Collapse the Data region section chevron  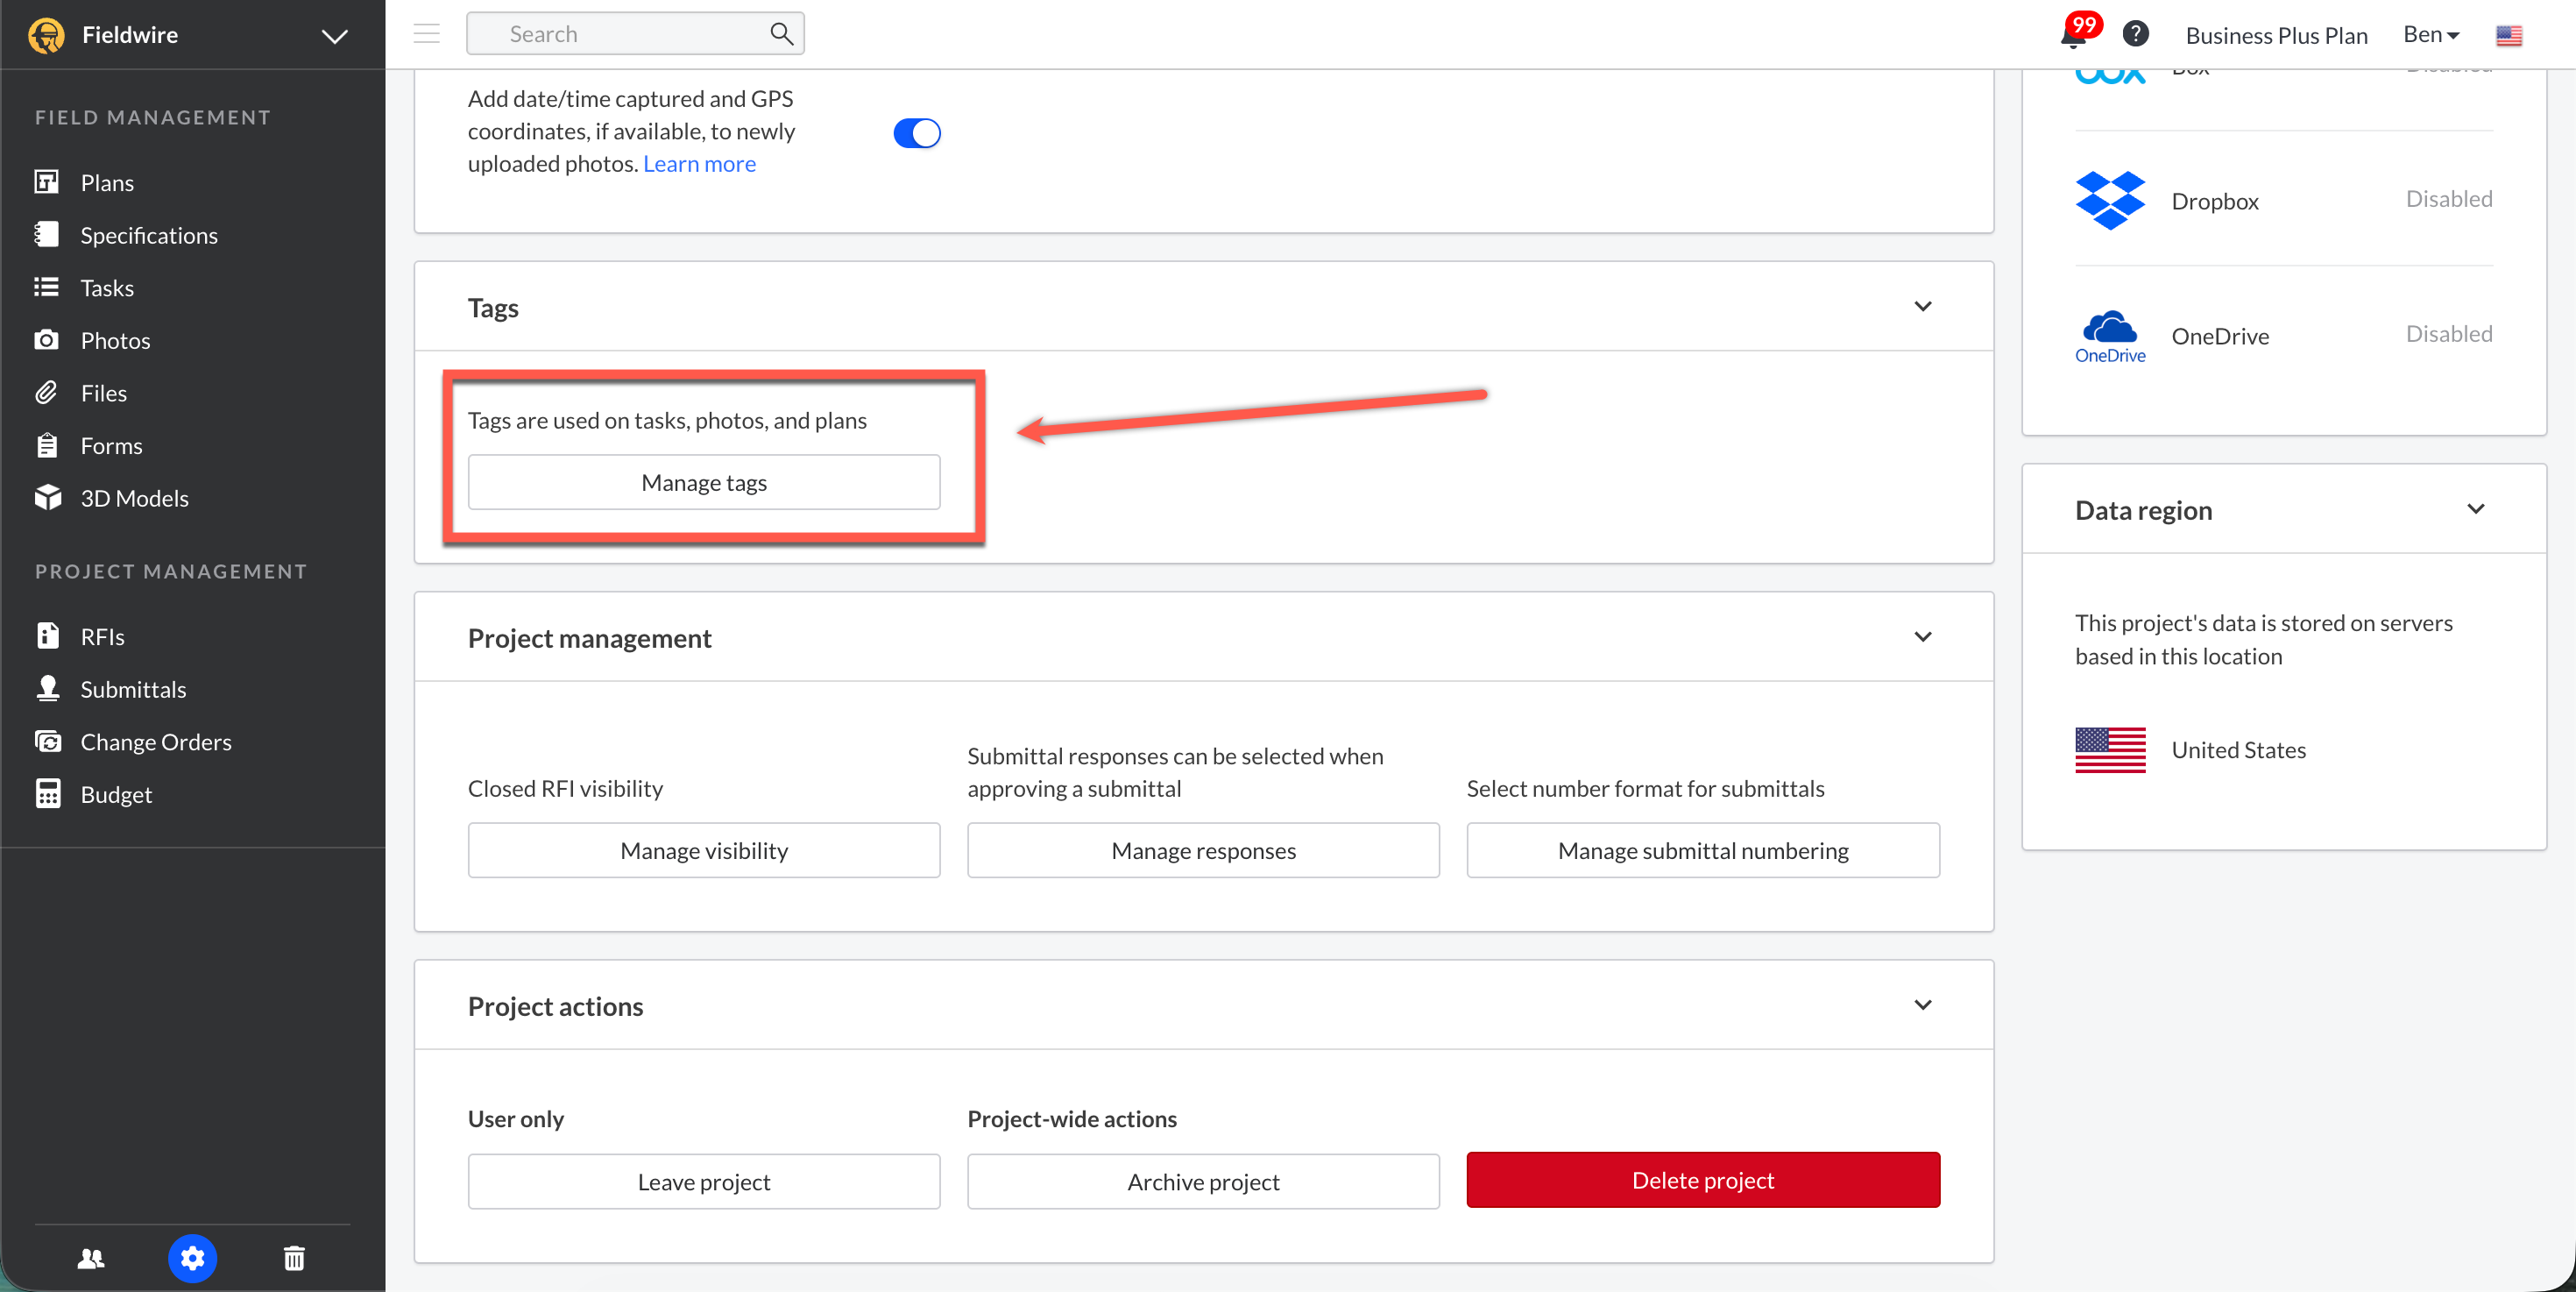(x=2476, y=509)
